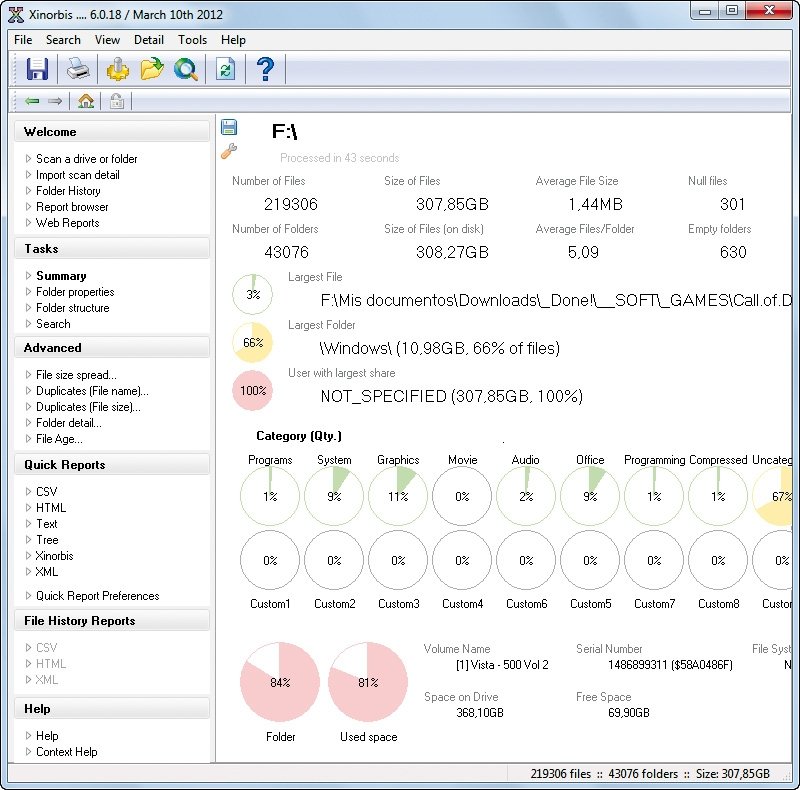
Task: Click the Office 9% category pie
Action: [590, 496]
